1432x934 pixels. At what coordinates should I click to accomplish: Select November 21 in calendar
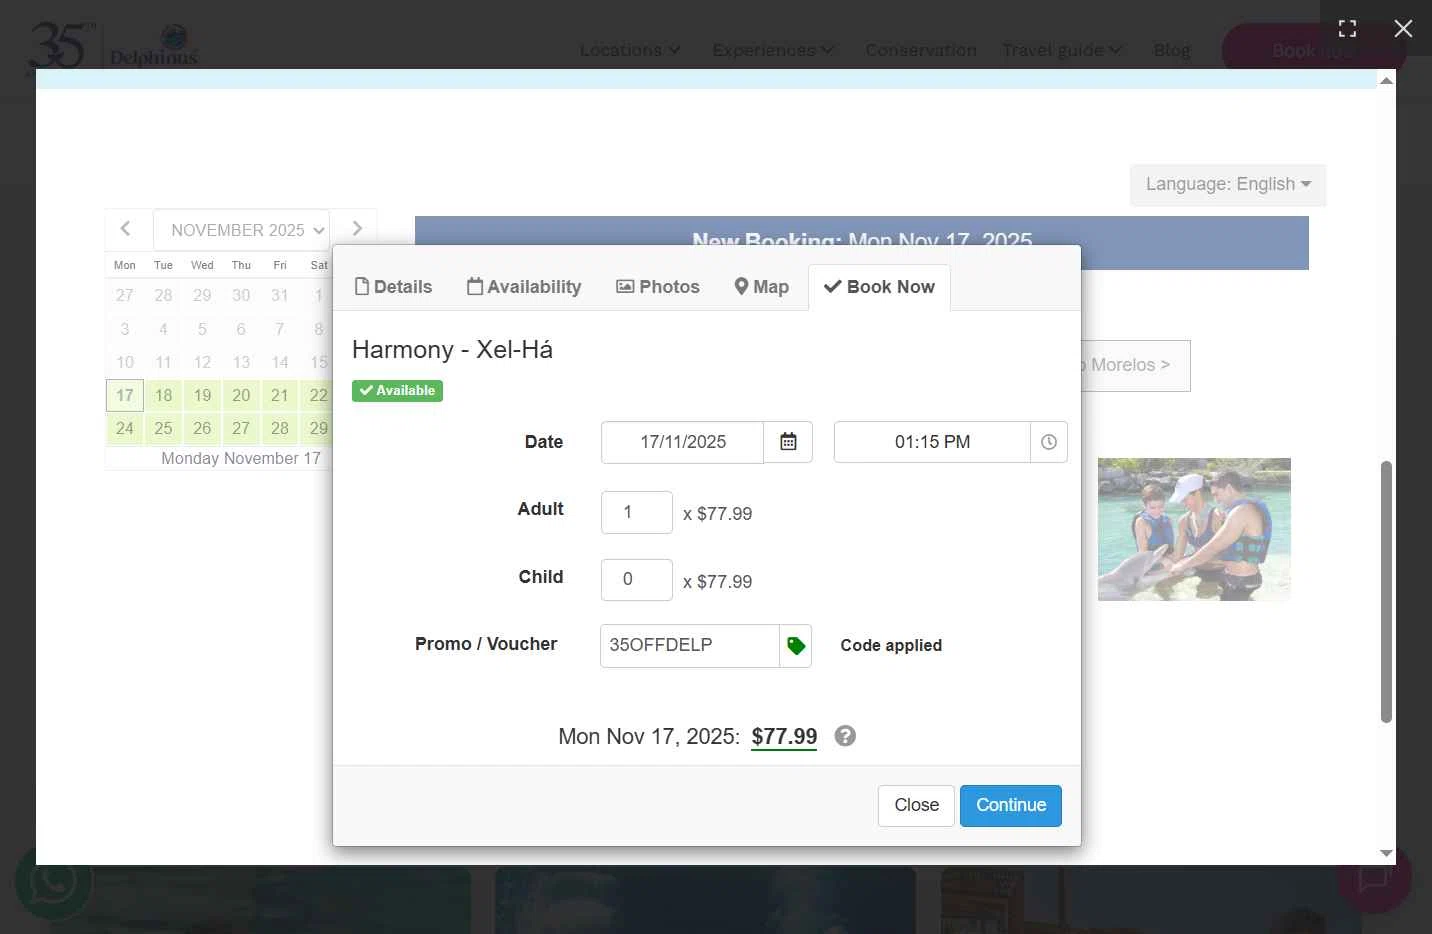pyautogui.click(x=280, y=395)
